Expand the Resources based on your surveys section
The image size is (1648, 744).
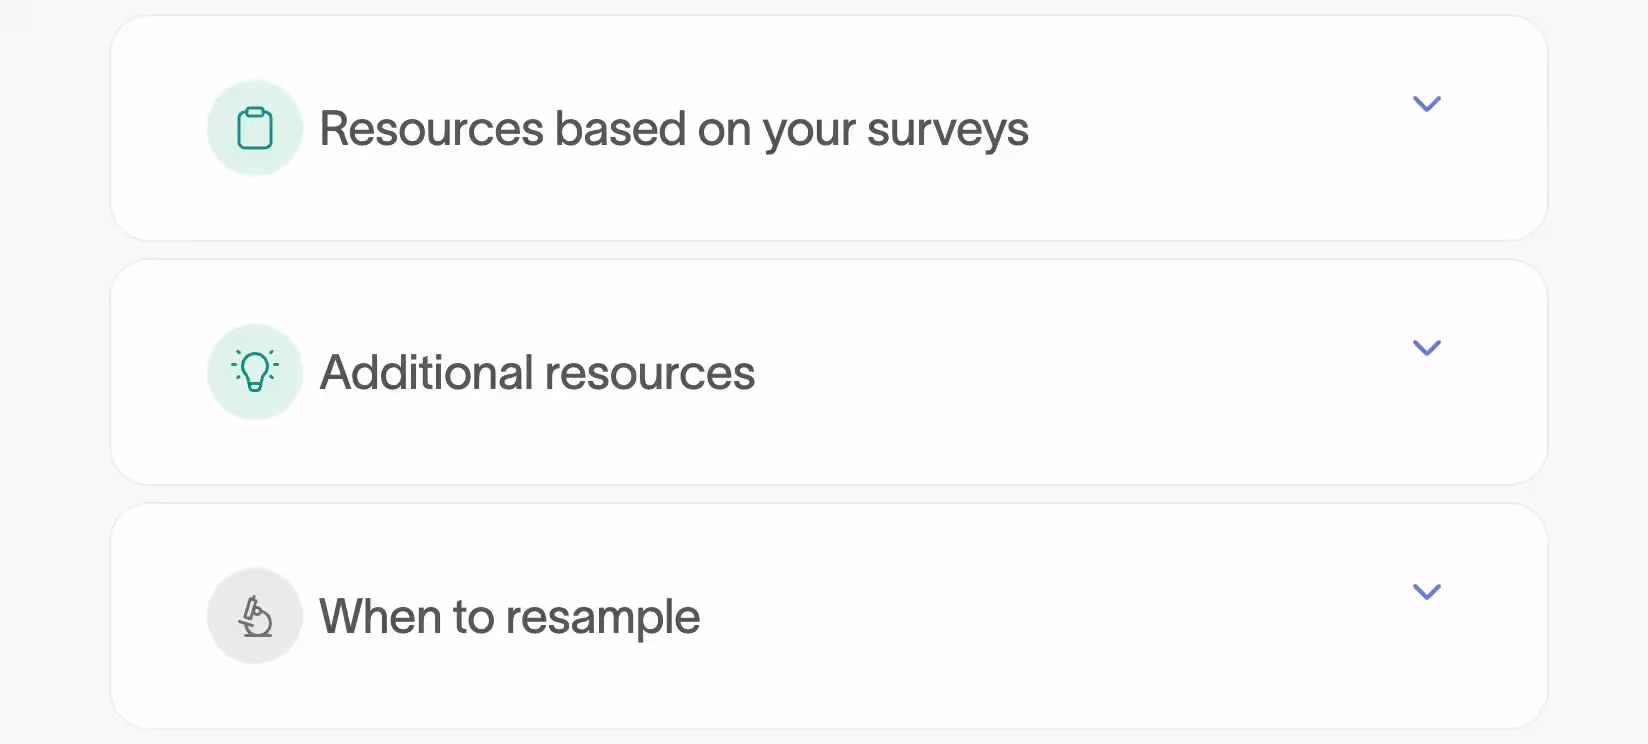click(x=1427, y=103)
